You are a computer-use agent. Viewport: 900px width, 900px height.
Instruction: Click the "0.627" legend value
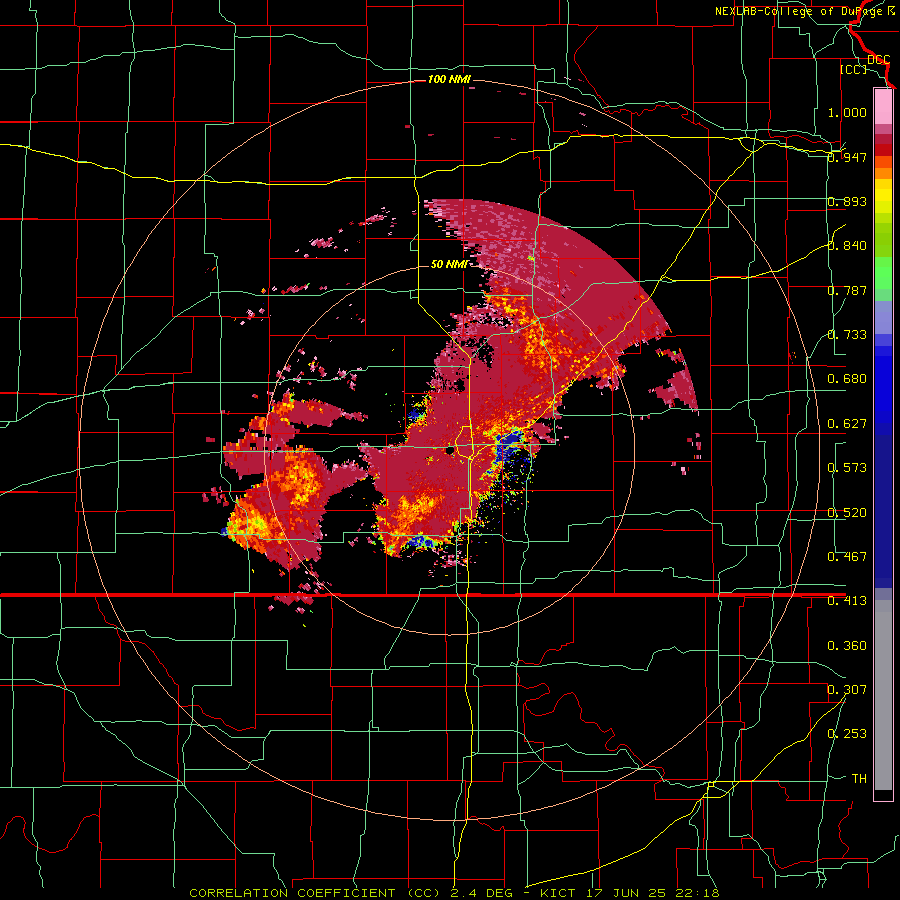tap(847, 424)
